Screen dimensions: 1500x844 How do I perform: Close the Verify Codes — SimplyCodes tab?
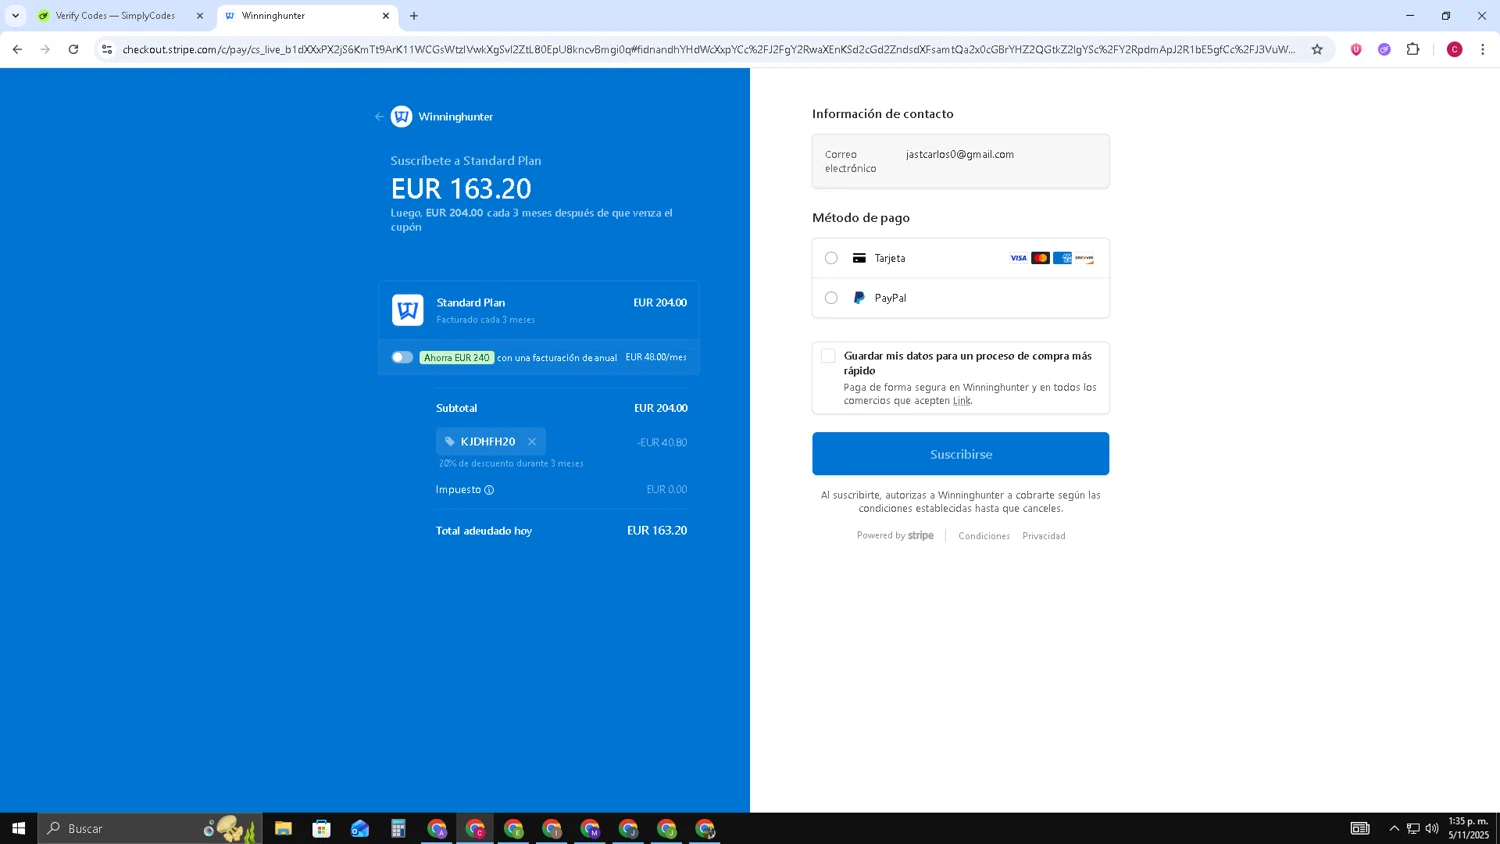(x=199, y=16)
